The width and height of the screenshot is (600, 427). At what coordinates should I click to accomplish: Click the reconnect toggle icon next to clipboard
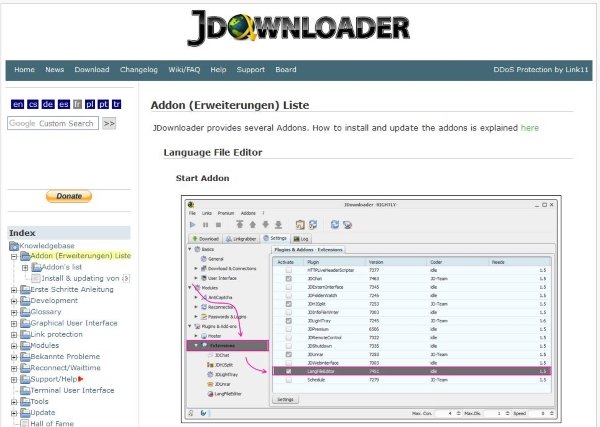coord(313,225)
